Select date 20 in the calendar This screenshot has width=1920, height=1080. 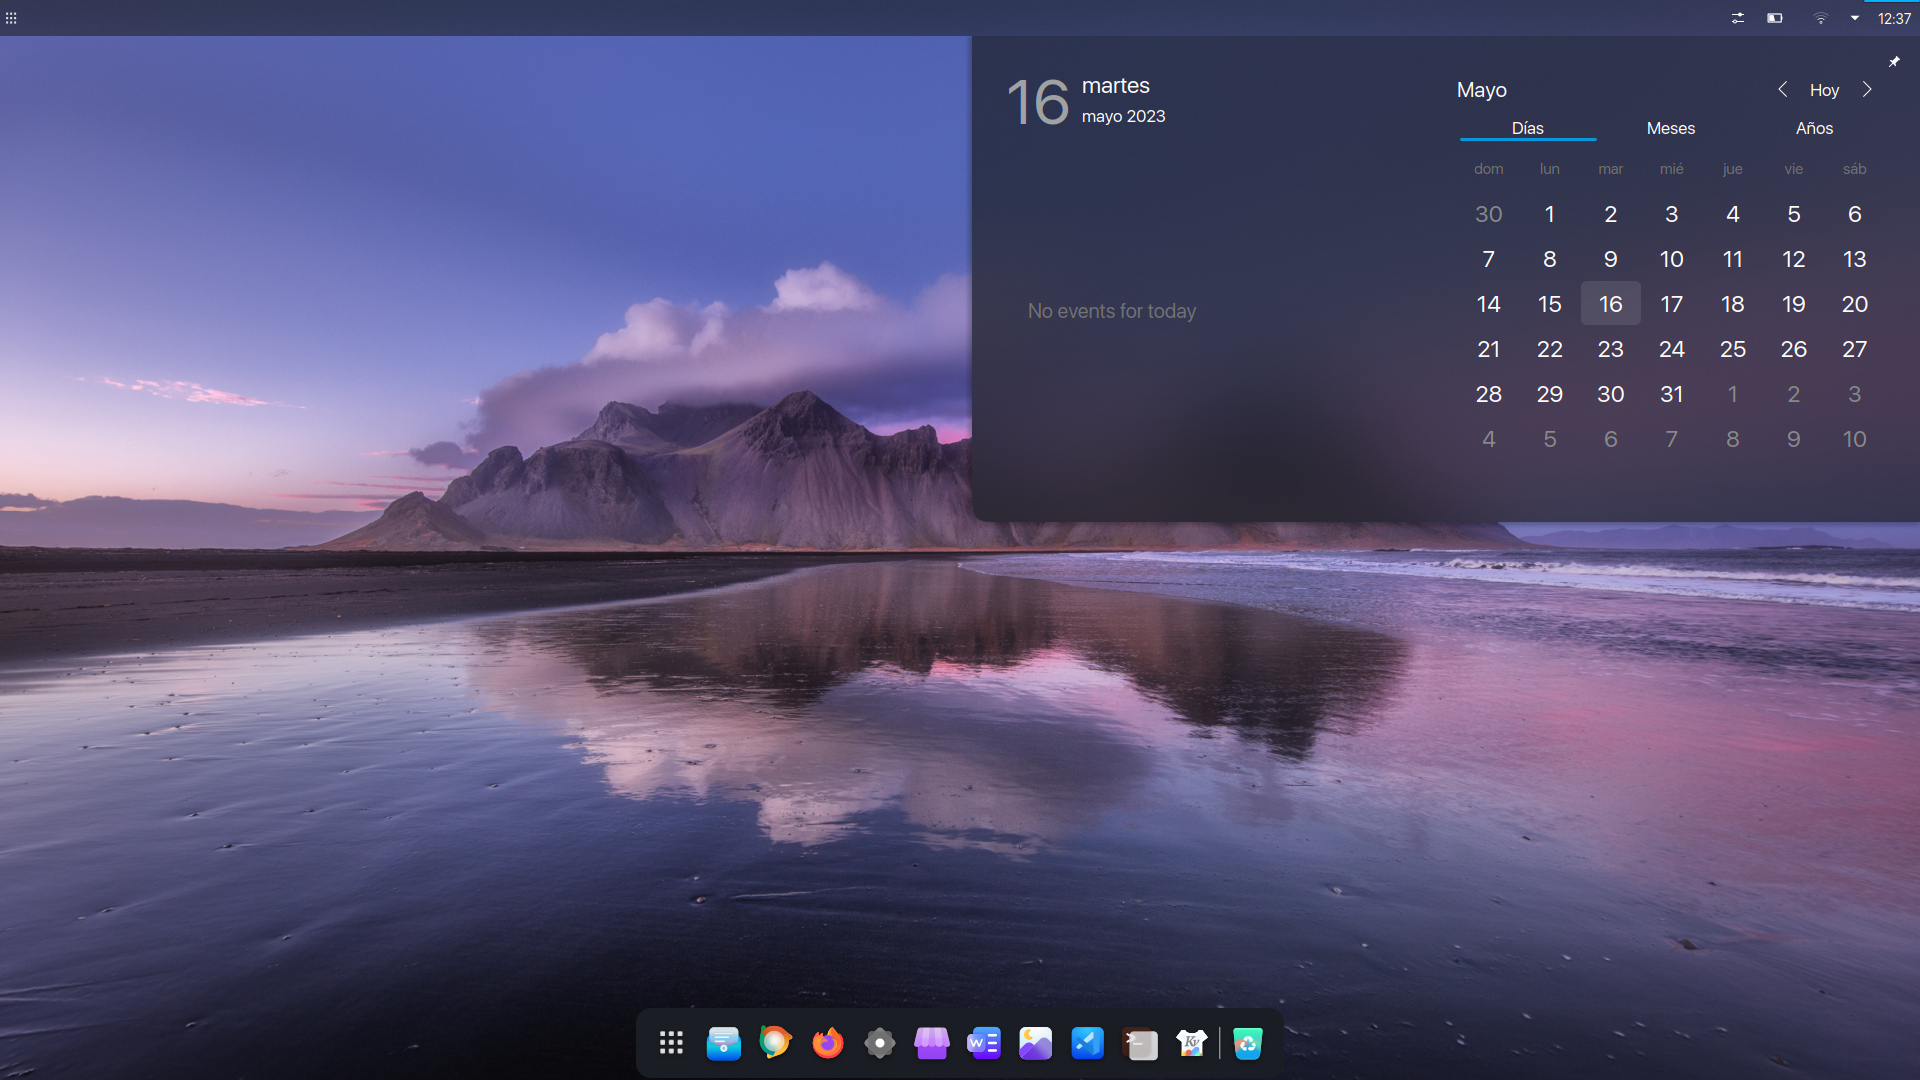(1854, 304)
